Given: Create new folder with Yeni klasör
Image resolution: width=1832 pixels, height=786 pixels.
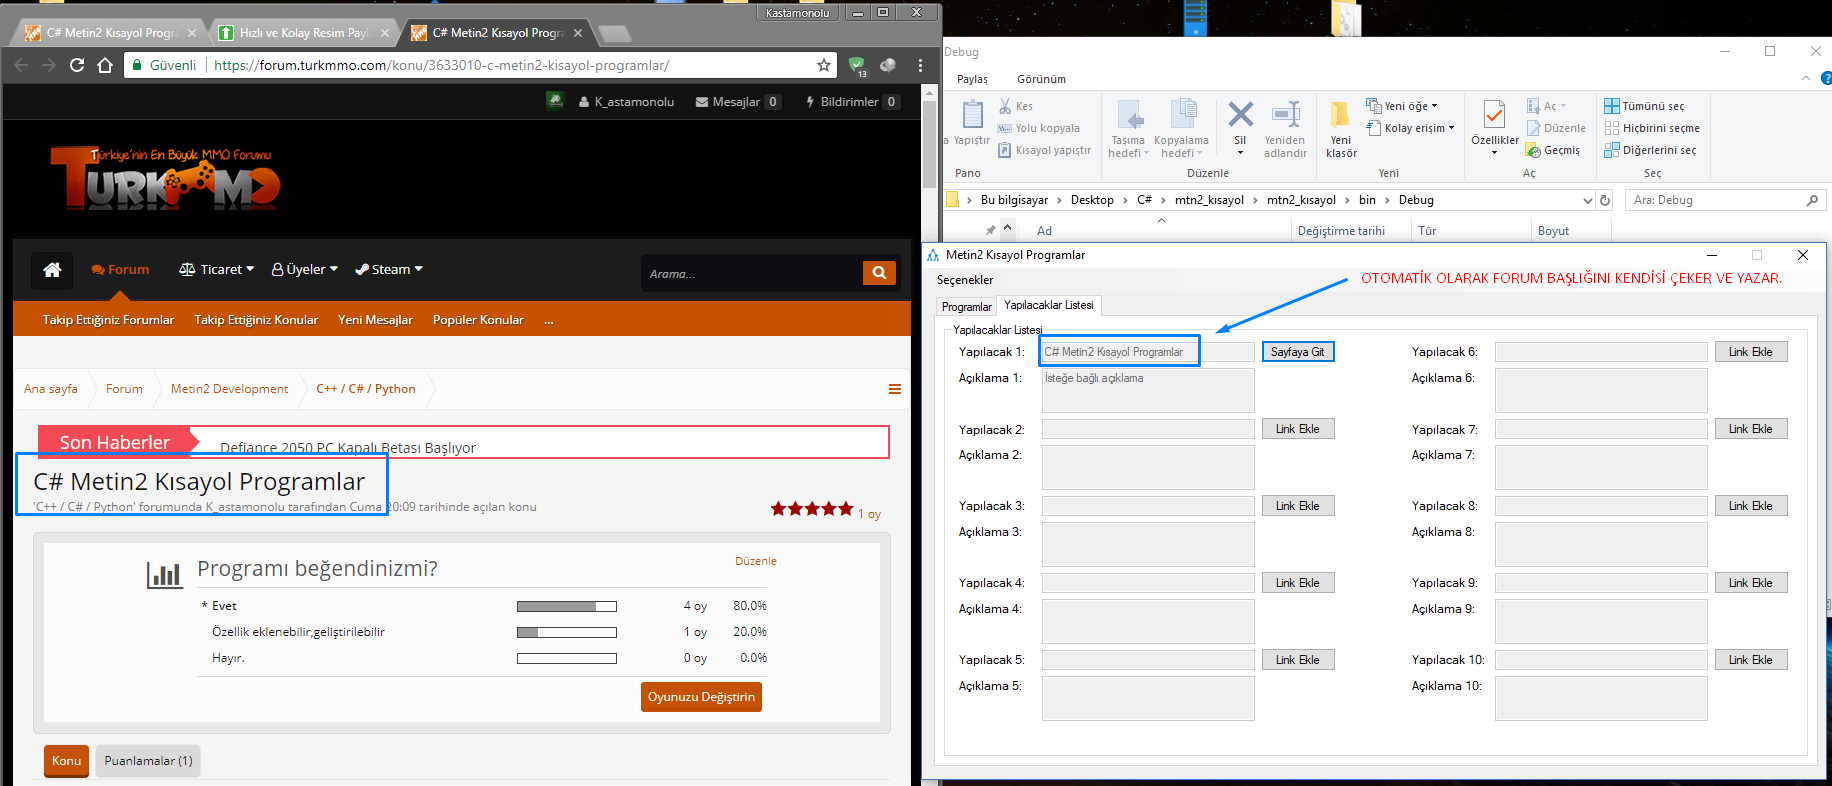Looking at the screenshot, I should coord(1341,128).
